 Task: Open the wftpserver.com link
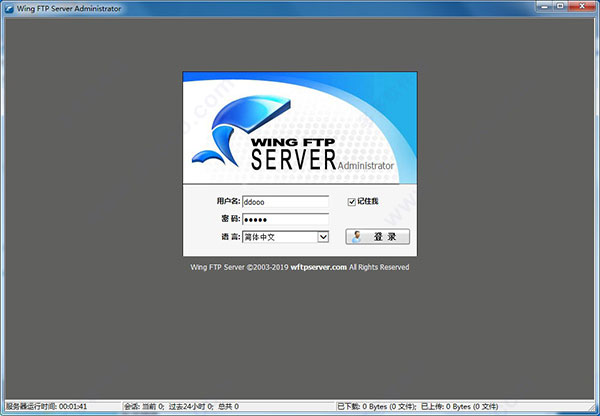(x=318, y=267)
